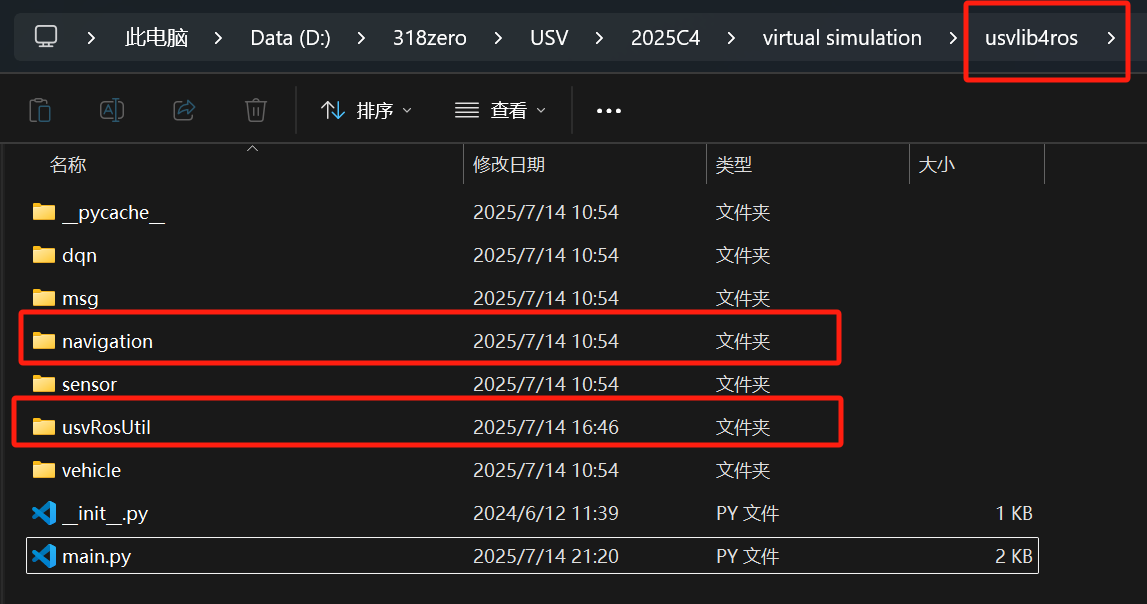Open the three-dot more options menu

point(609,110)
